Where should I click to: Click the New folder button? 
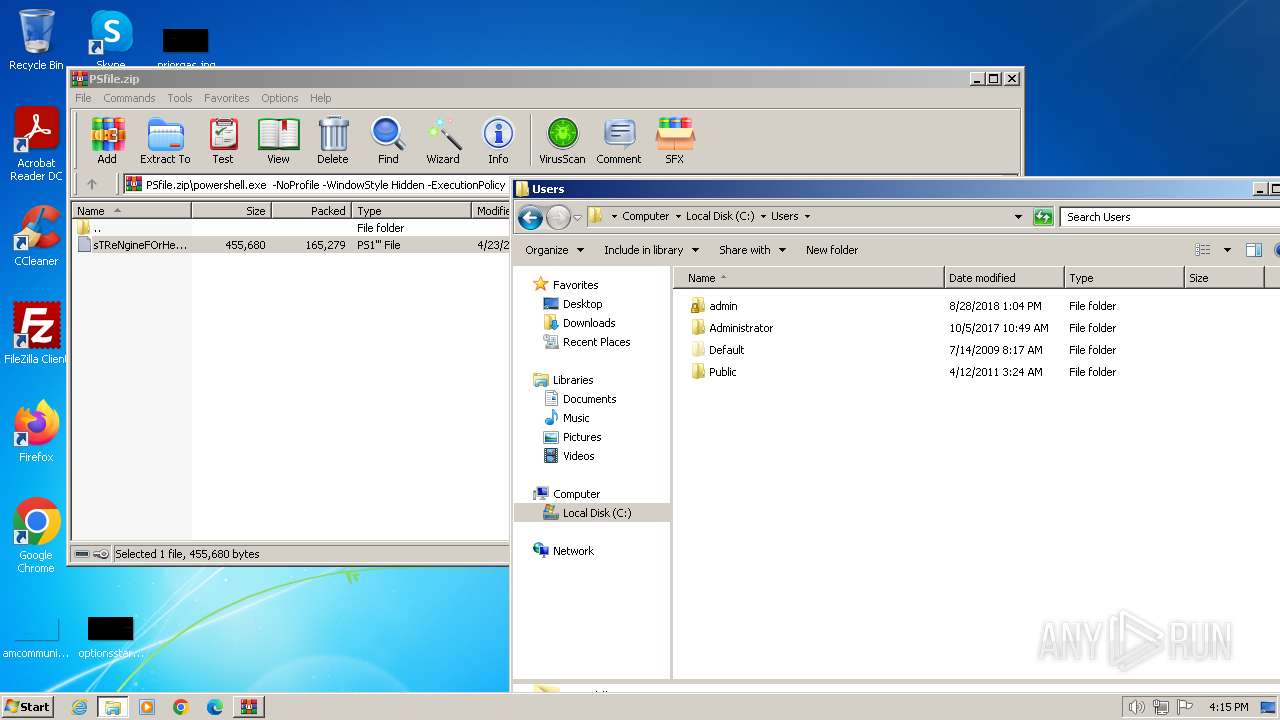coord(832,250)
